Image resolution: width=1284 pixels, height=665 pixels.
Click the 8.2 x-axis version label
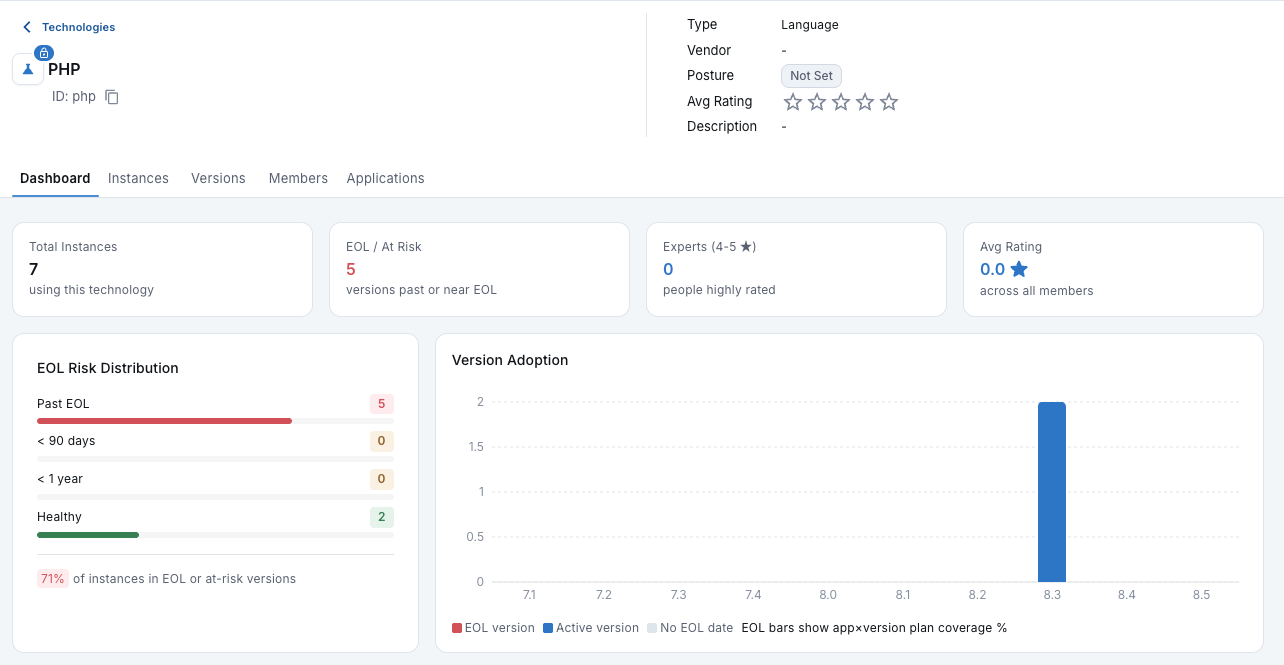pos(977,595)
